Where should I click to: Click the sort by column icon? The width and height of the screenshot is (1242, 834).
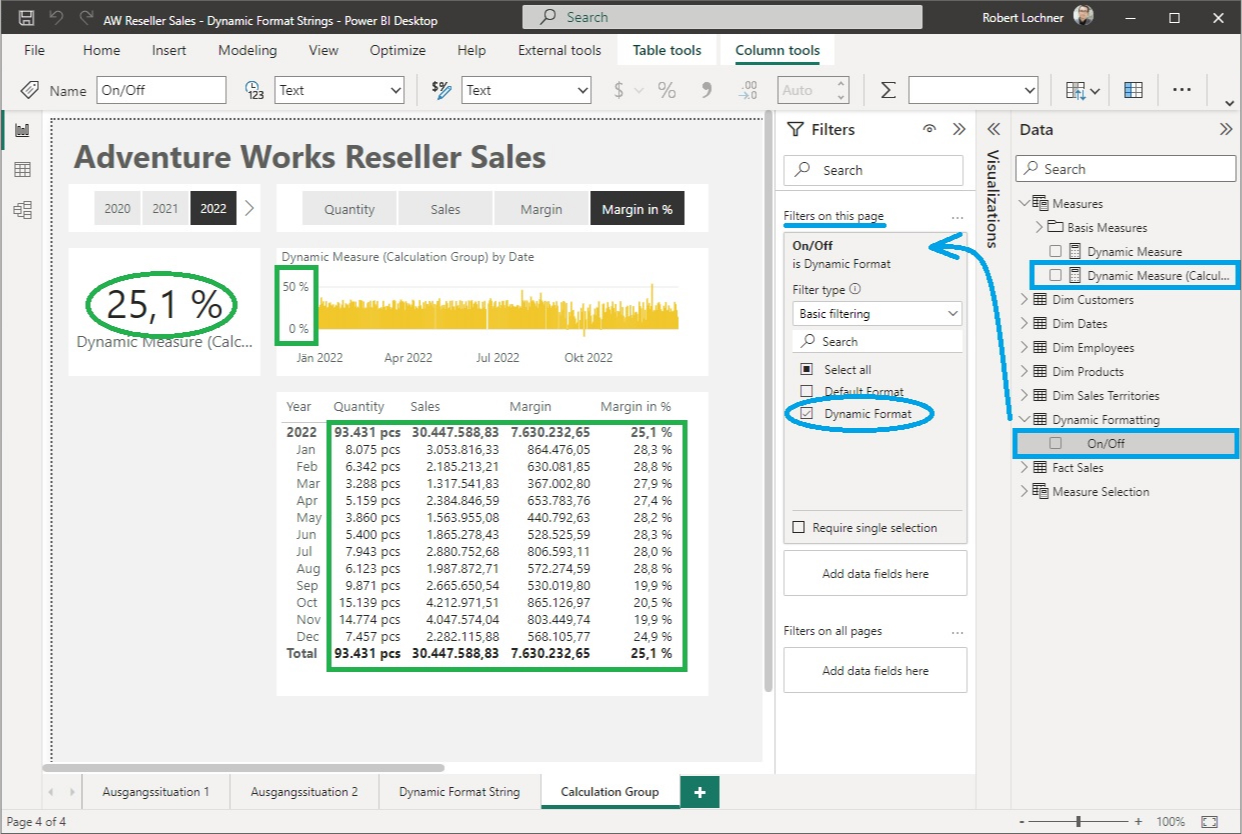pyautogui.click(x=1082, y=90)
